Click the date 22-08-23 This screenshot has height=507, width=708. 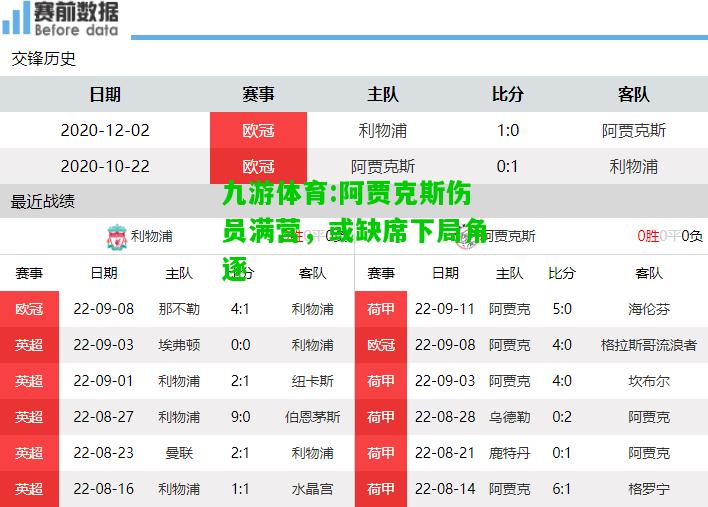(x=104, y=453)
